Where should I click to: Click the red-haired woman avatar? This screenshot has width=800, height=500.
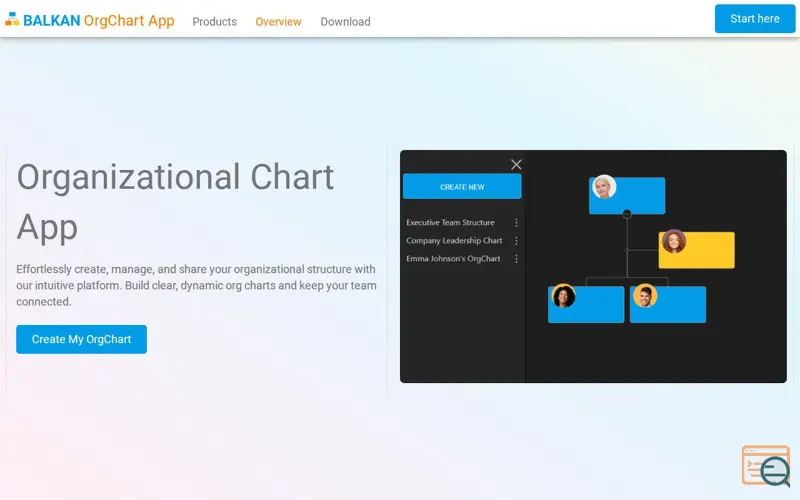pos(673,241)
